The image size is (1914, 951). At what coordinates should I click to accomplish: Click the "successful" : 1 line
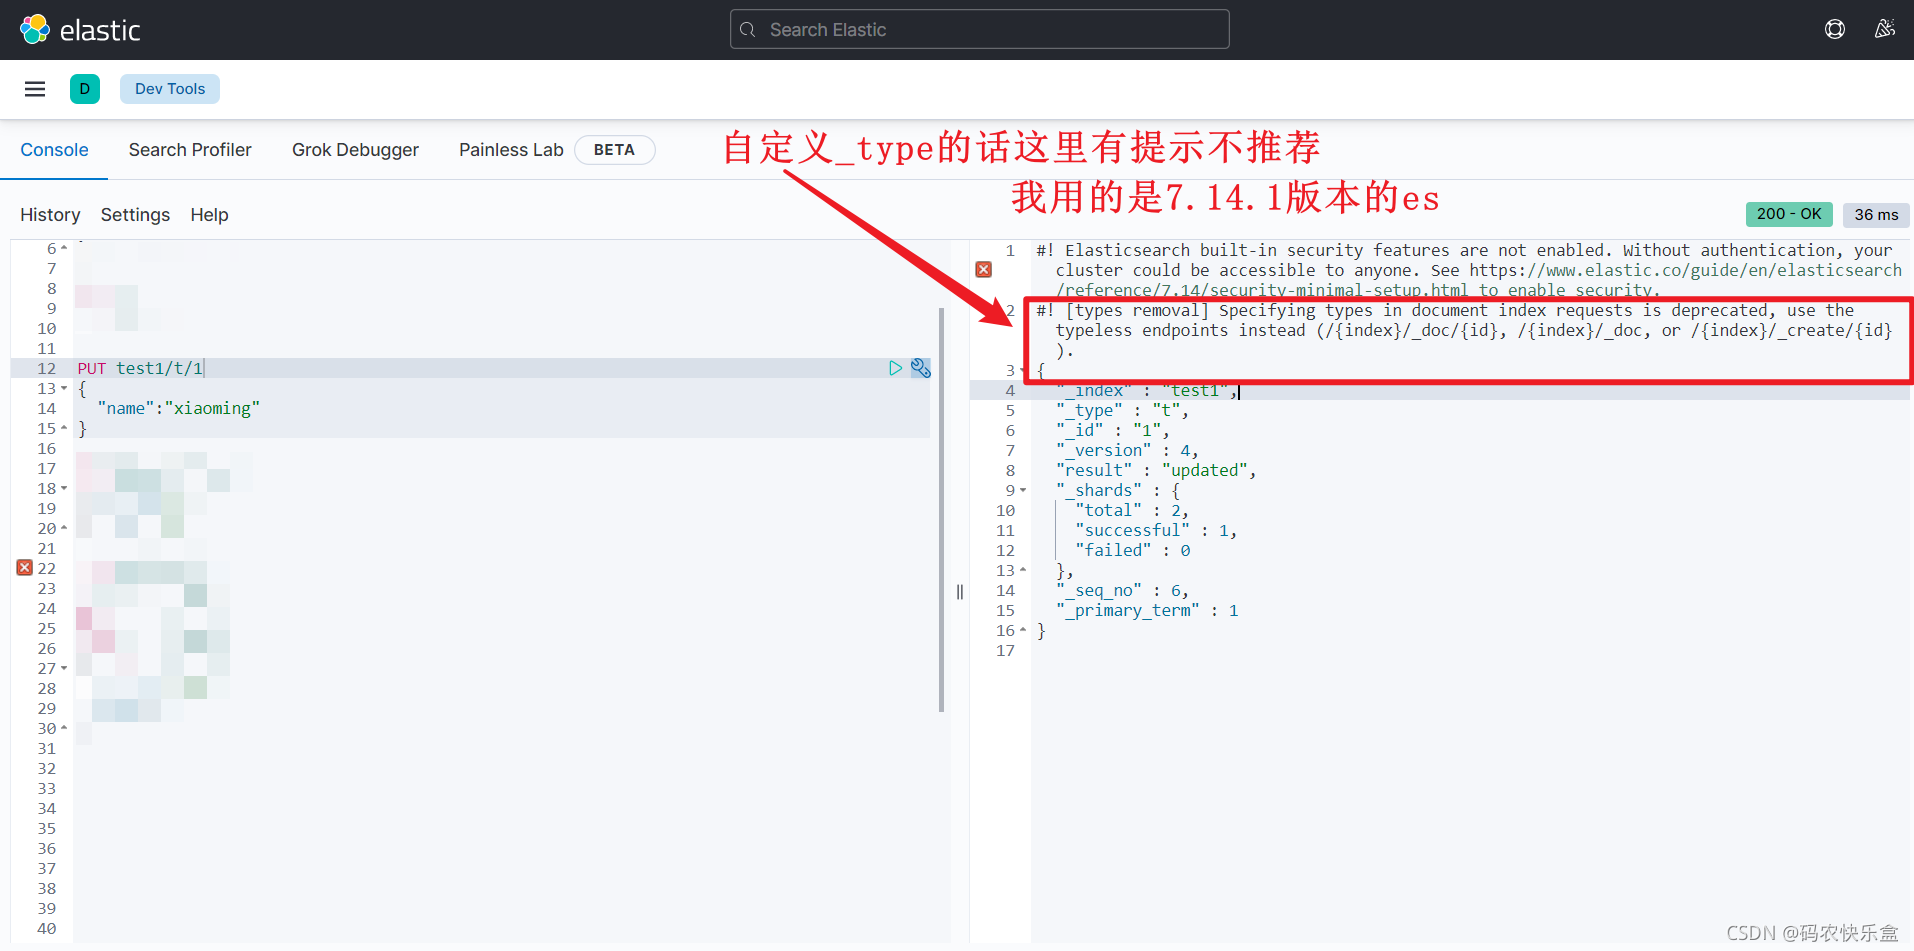pos(1156,530)
